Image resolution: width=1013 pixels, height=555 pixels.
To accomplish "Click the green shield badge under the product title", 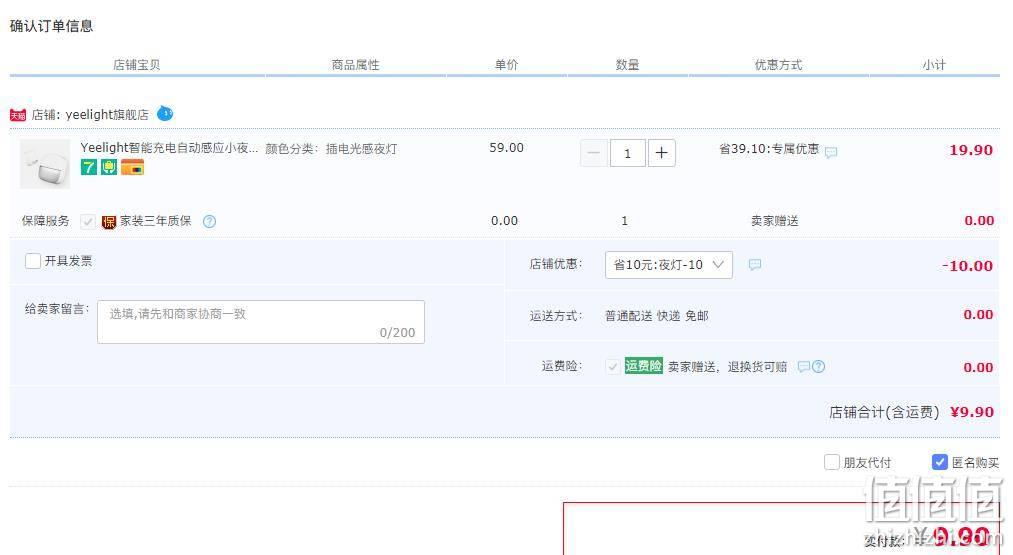I will click(x=109, y=167).
